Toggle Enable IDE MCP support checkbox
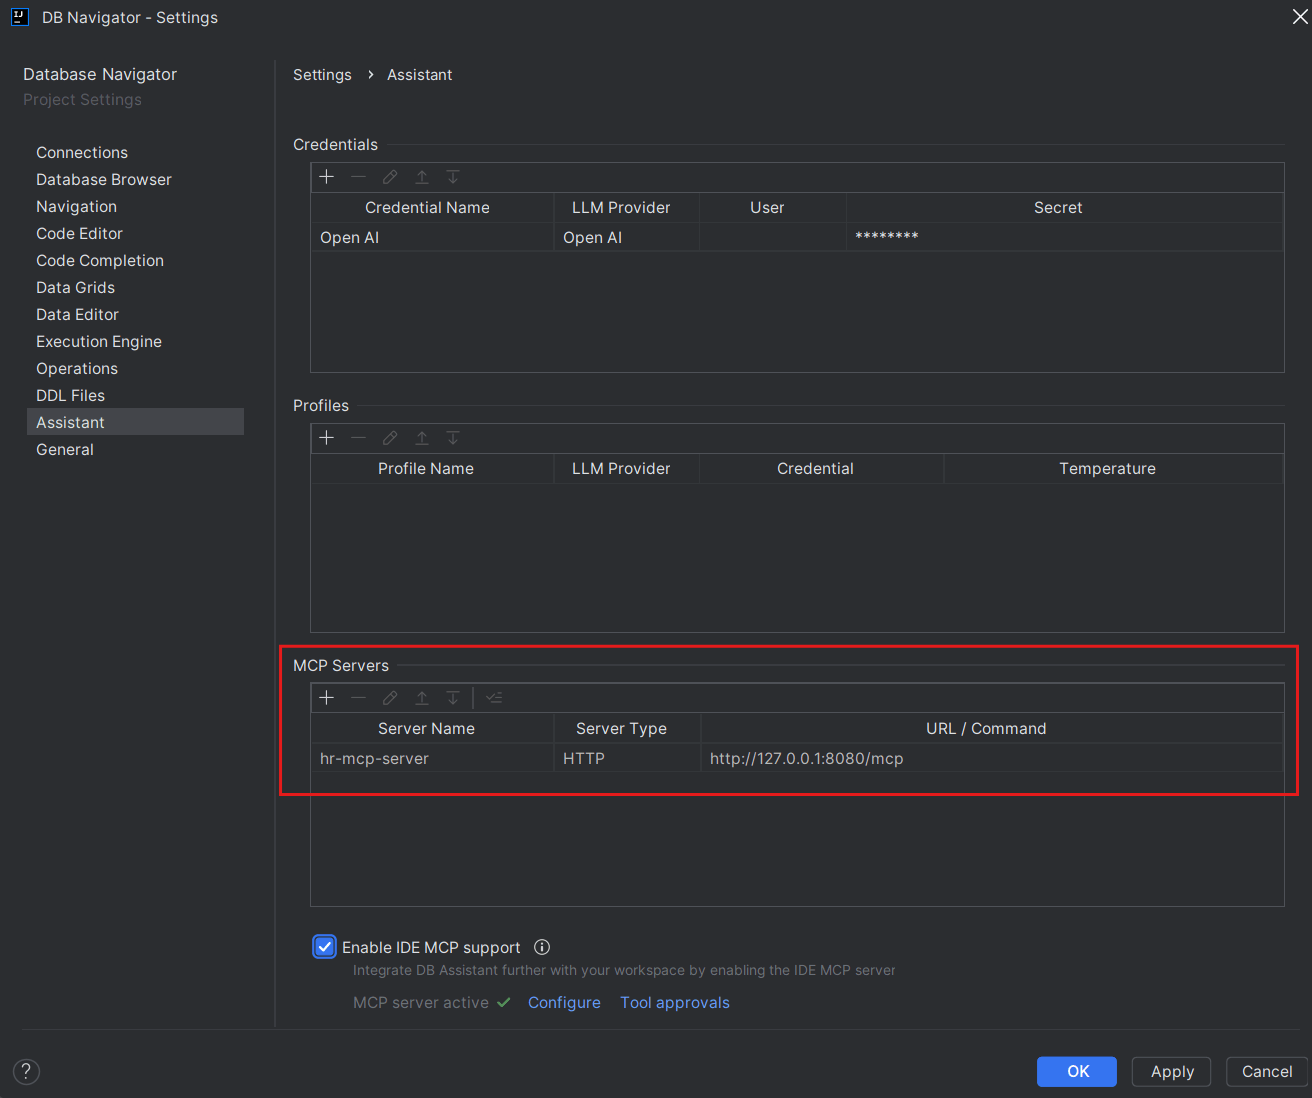The width and height of the screenshot is (1312, 1098). coord(325,947)
